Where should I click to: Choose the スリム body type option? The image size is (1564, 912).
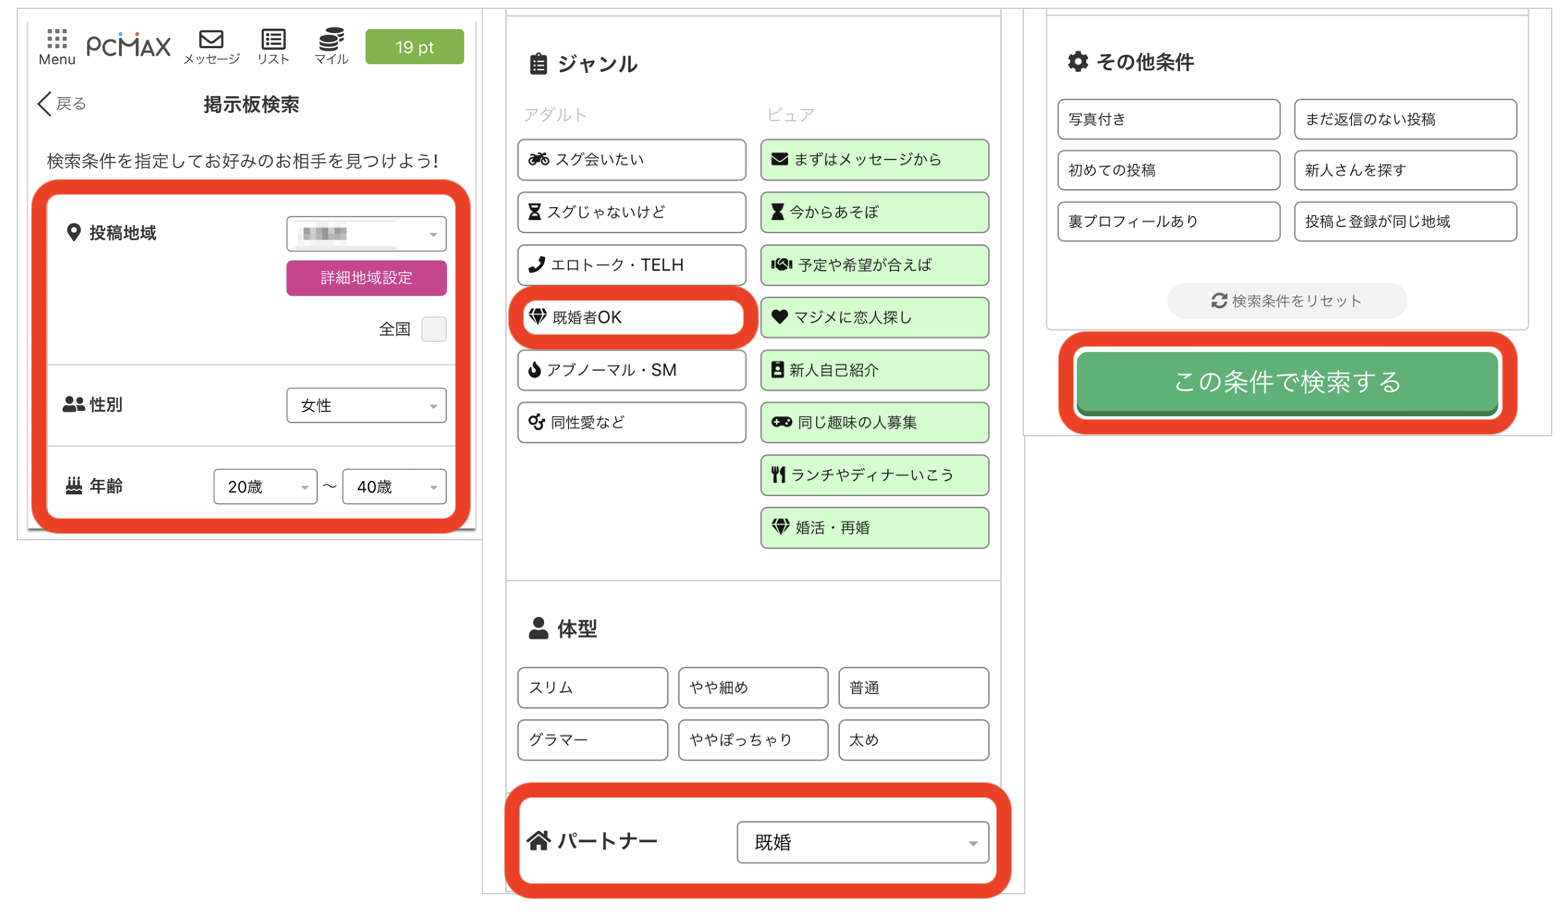592,688
